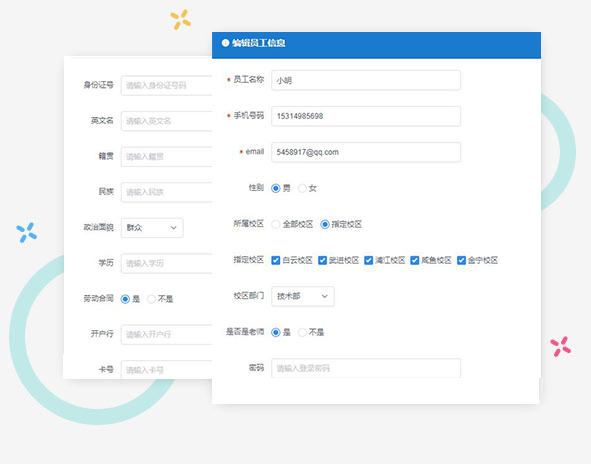
Task: Click the 手机号码 label
Action: pyautogui.click(x=248, y=115)
